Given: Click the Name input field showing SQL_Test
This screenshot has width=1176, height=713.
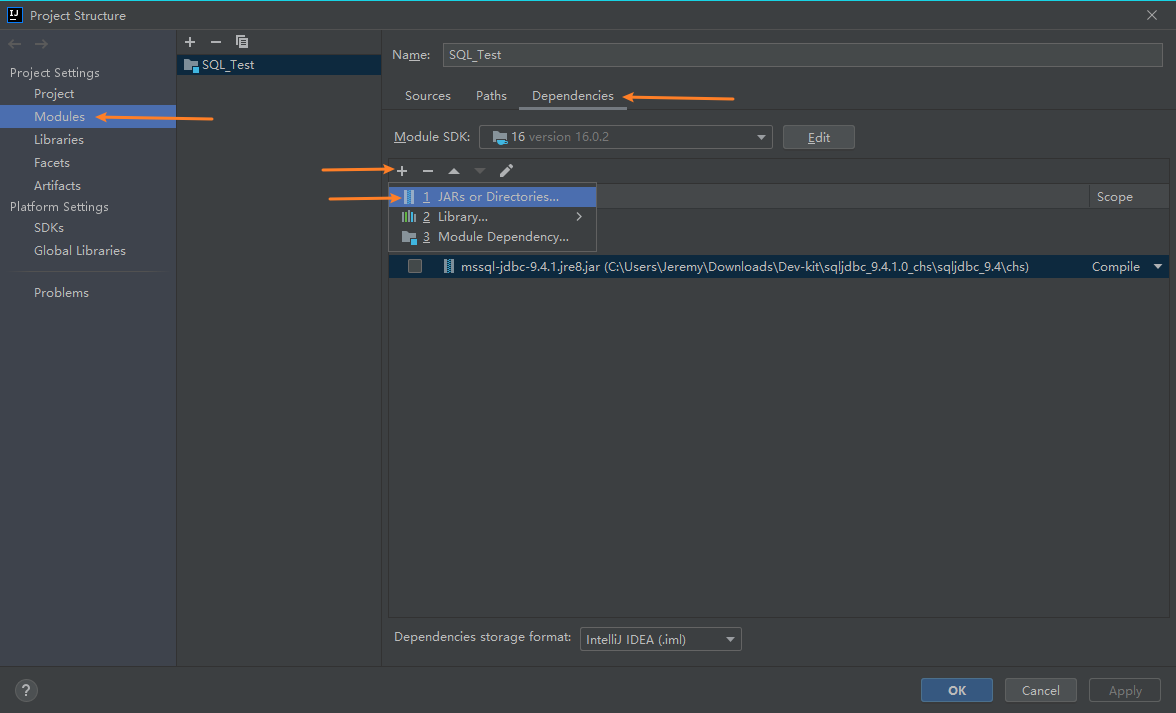Looking at the screenshot, I should (800, 55).
